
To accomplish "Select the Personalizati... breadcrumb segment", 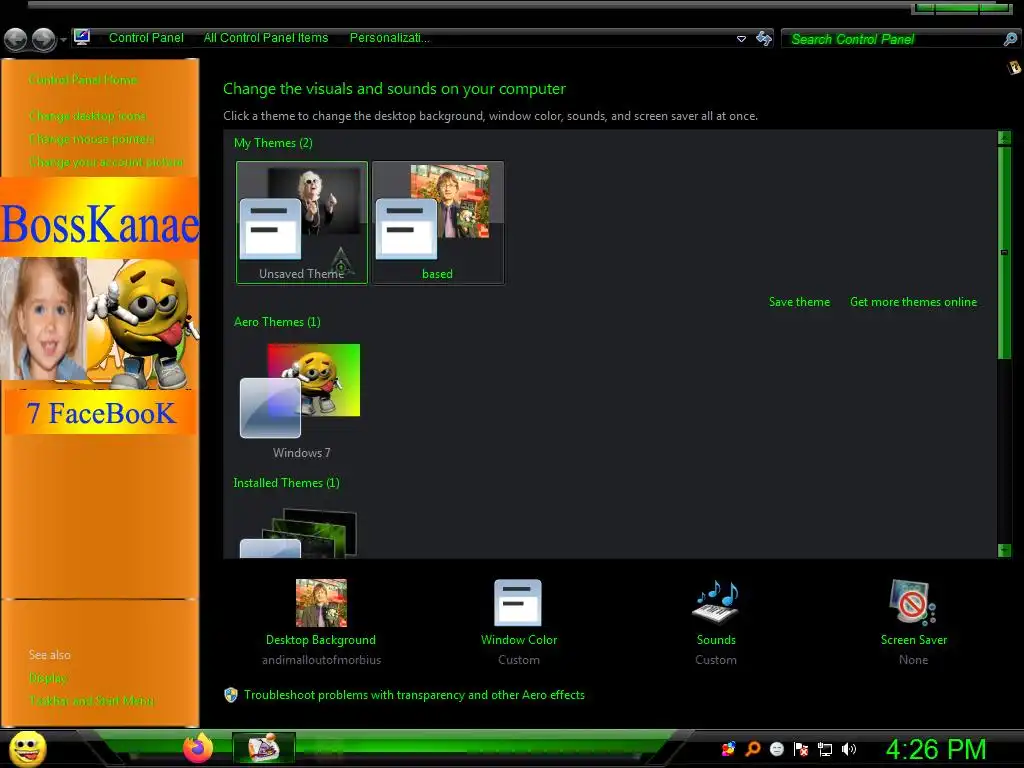I will 389,38.
